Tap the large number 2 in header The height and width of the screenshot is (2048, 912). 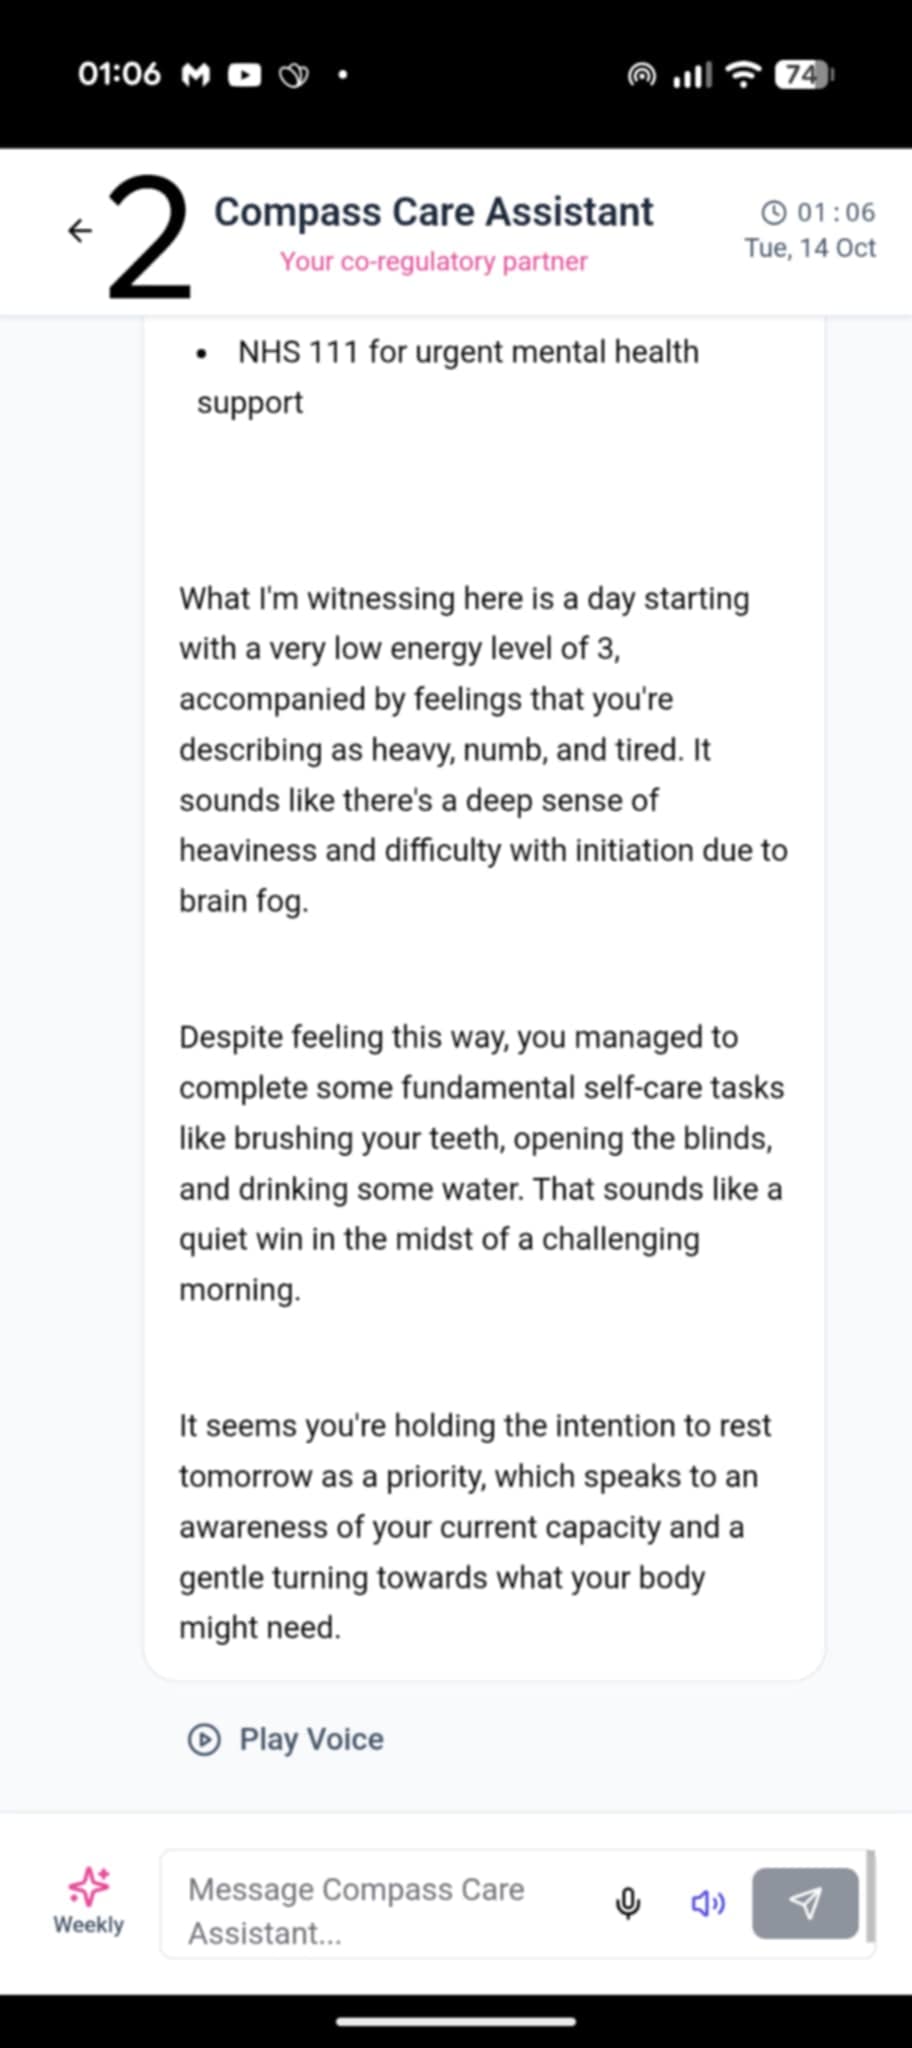tap(150, 238)
